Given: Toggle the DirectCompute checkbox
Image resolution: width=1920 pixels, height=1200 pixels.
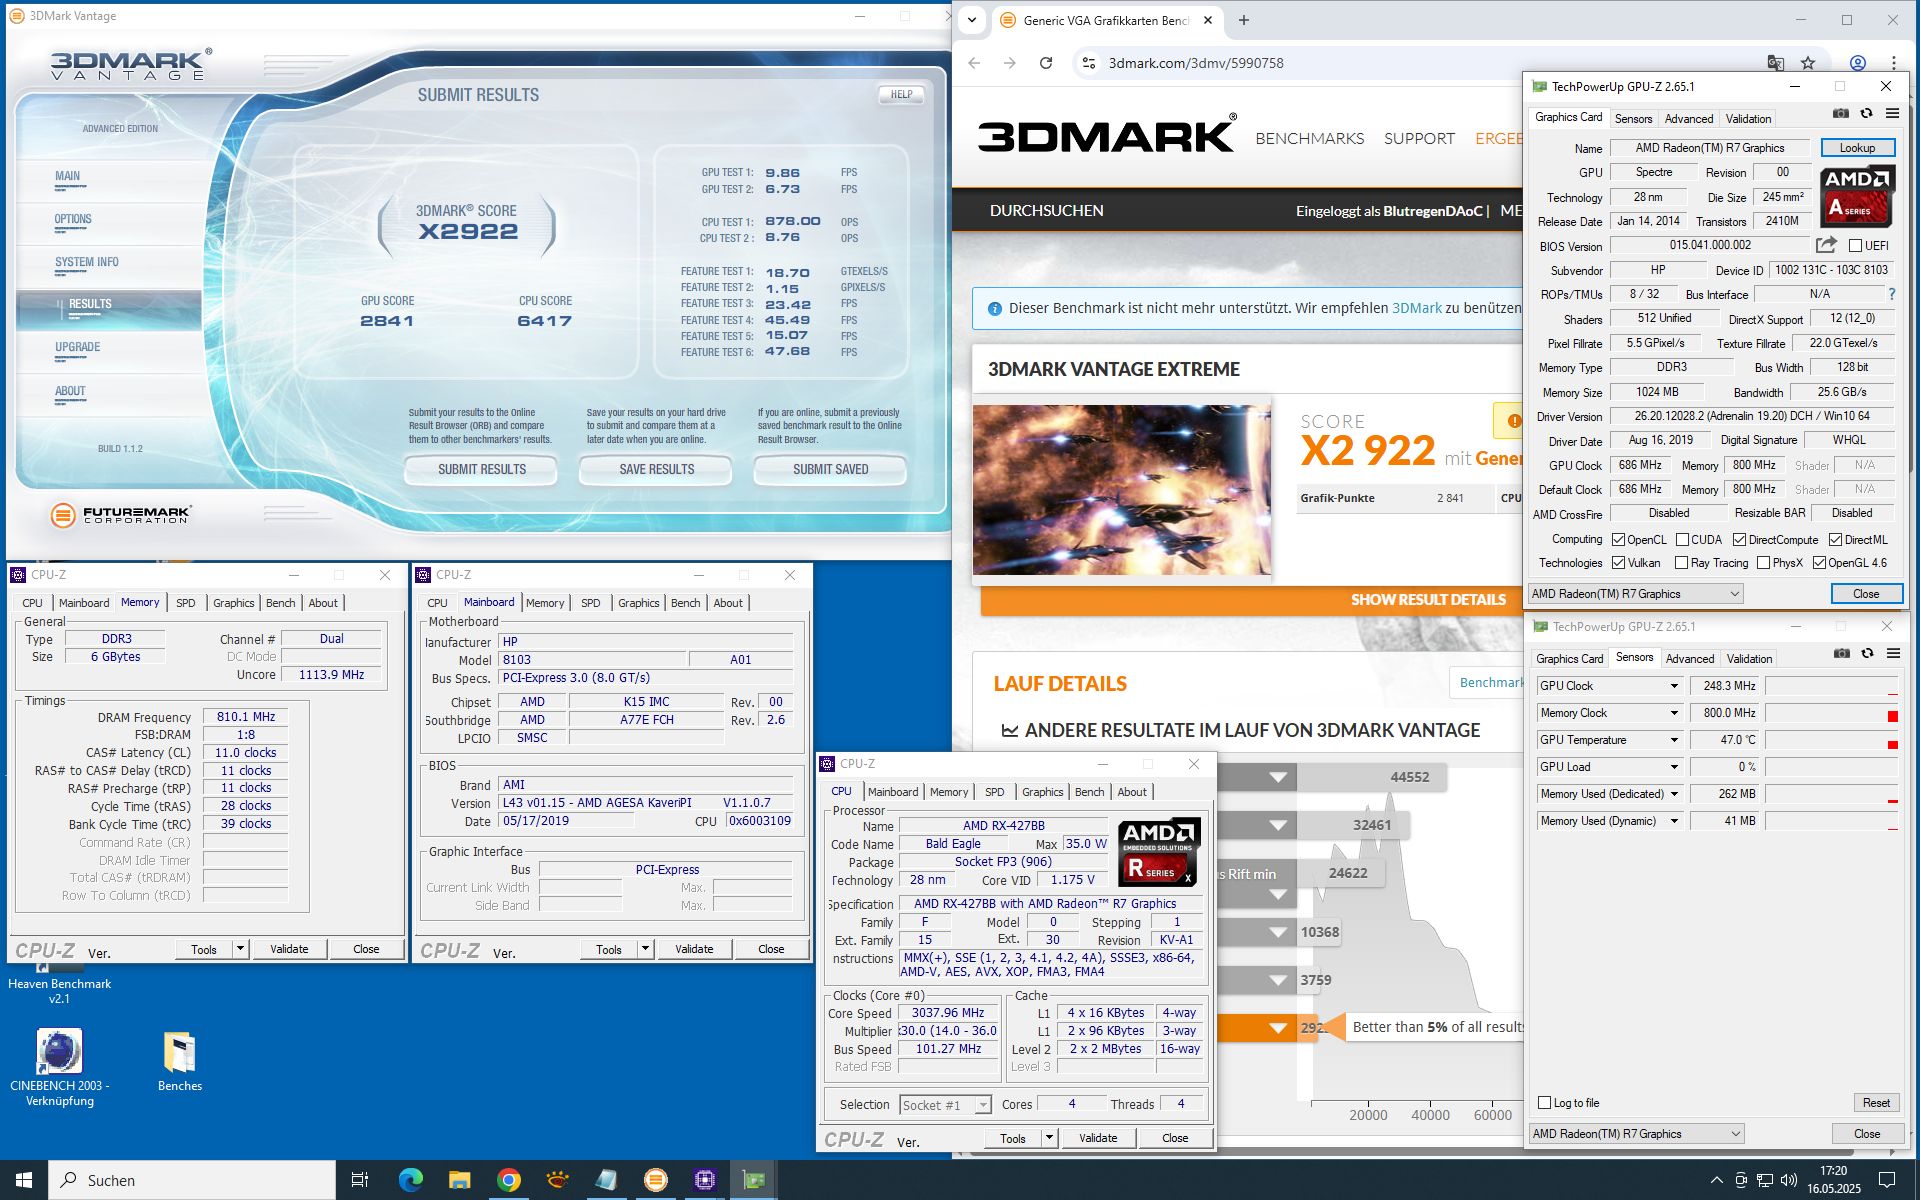Looking at the screenshot, I should click(x=1740, y=540).
